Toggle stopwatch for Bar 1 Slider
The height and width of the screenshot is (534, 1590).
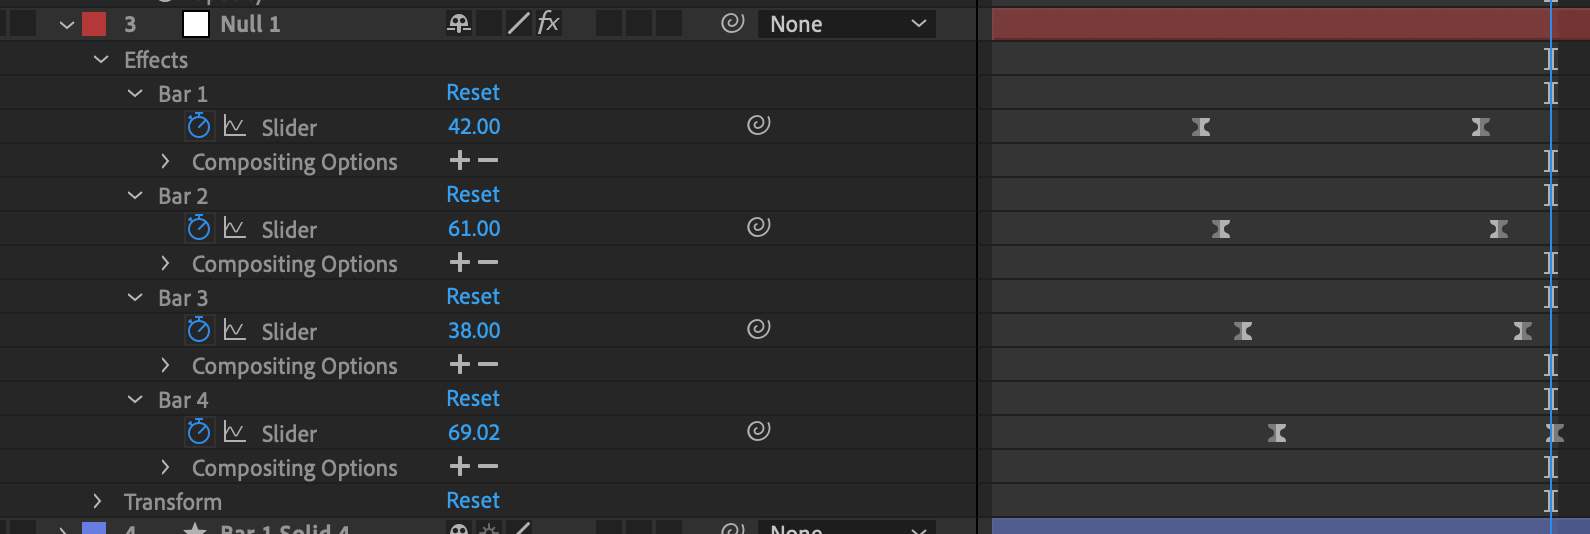click(x=199, y=126)
